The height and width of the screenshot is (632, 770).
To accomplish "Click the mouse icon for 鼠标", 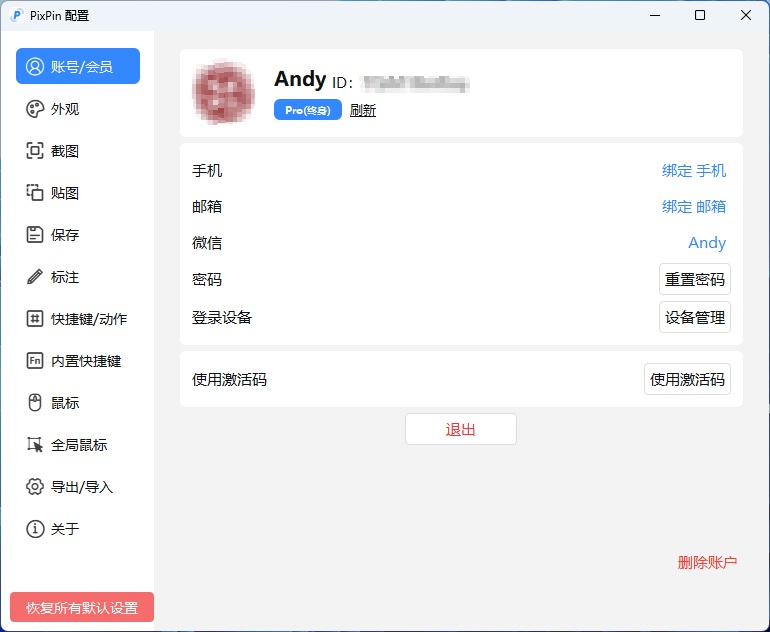I will coord(35,403).
